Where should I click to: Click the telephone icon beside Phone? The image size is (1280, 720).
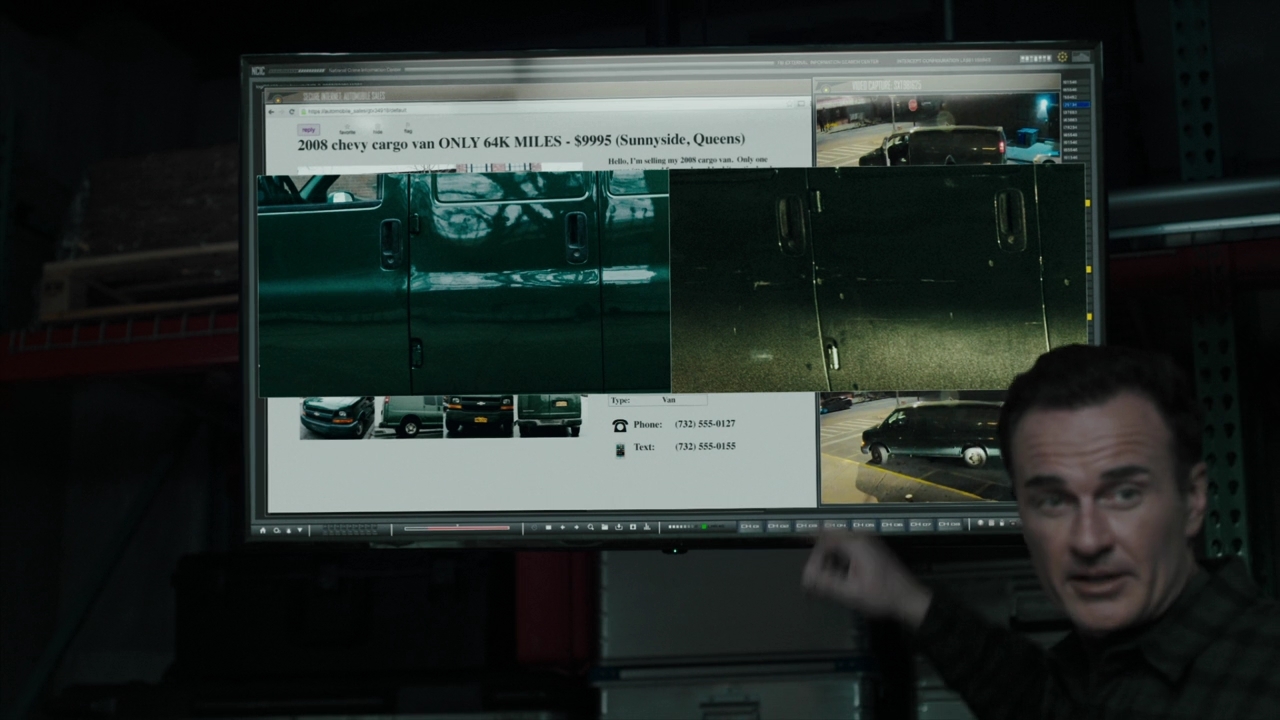(620, 425)
